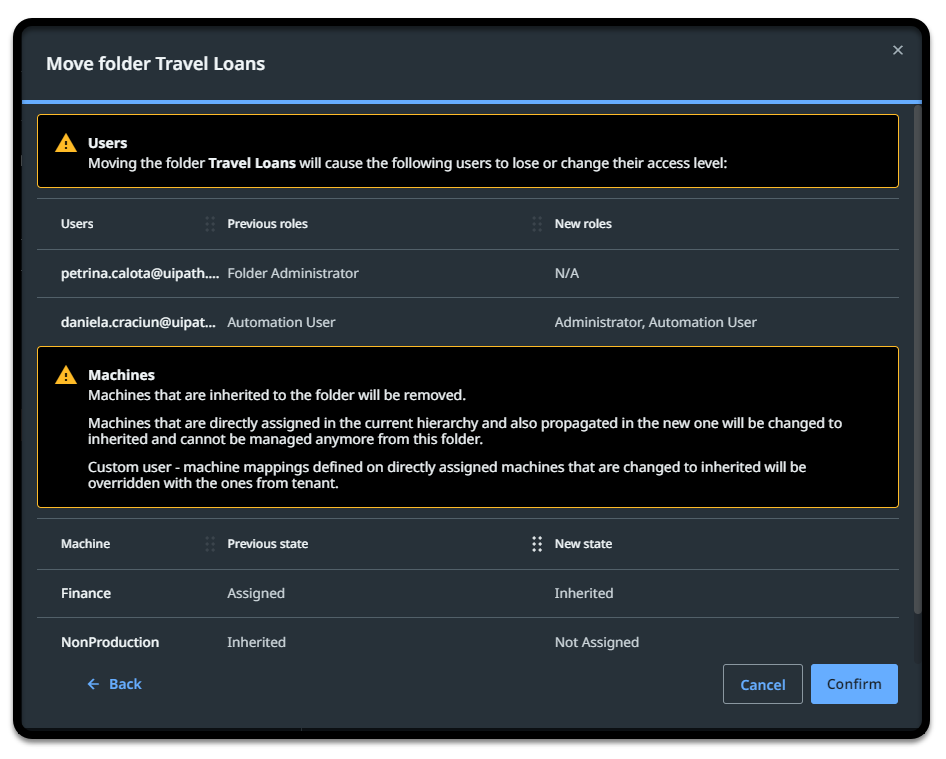Click the warning icon in Machines alert

point(66,375)
